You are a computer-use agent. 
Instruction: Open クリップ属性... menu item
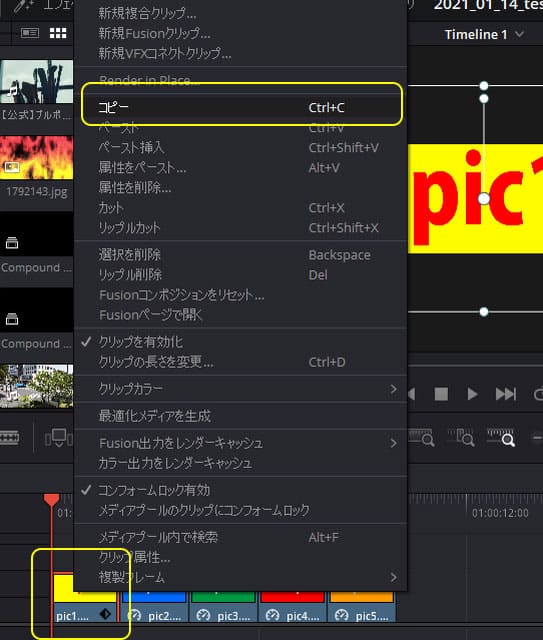[x=241, y=557]
